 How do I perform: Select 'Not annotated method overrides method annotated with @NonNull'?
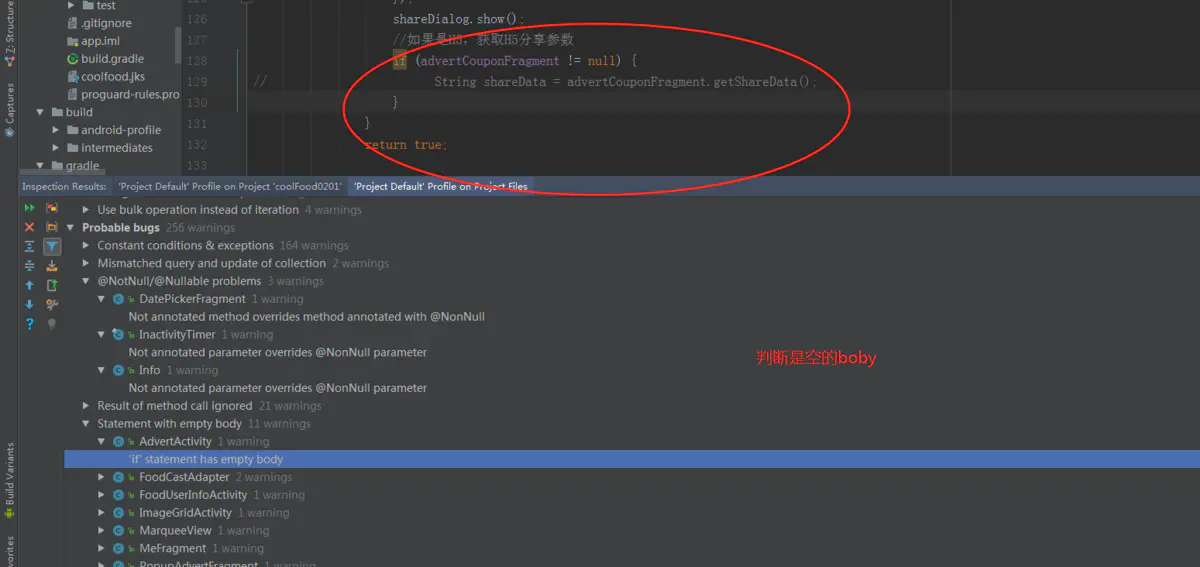point(307,317)
